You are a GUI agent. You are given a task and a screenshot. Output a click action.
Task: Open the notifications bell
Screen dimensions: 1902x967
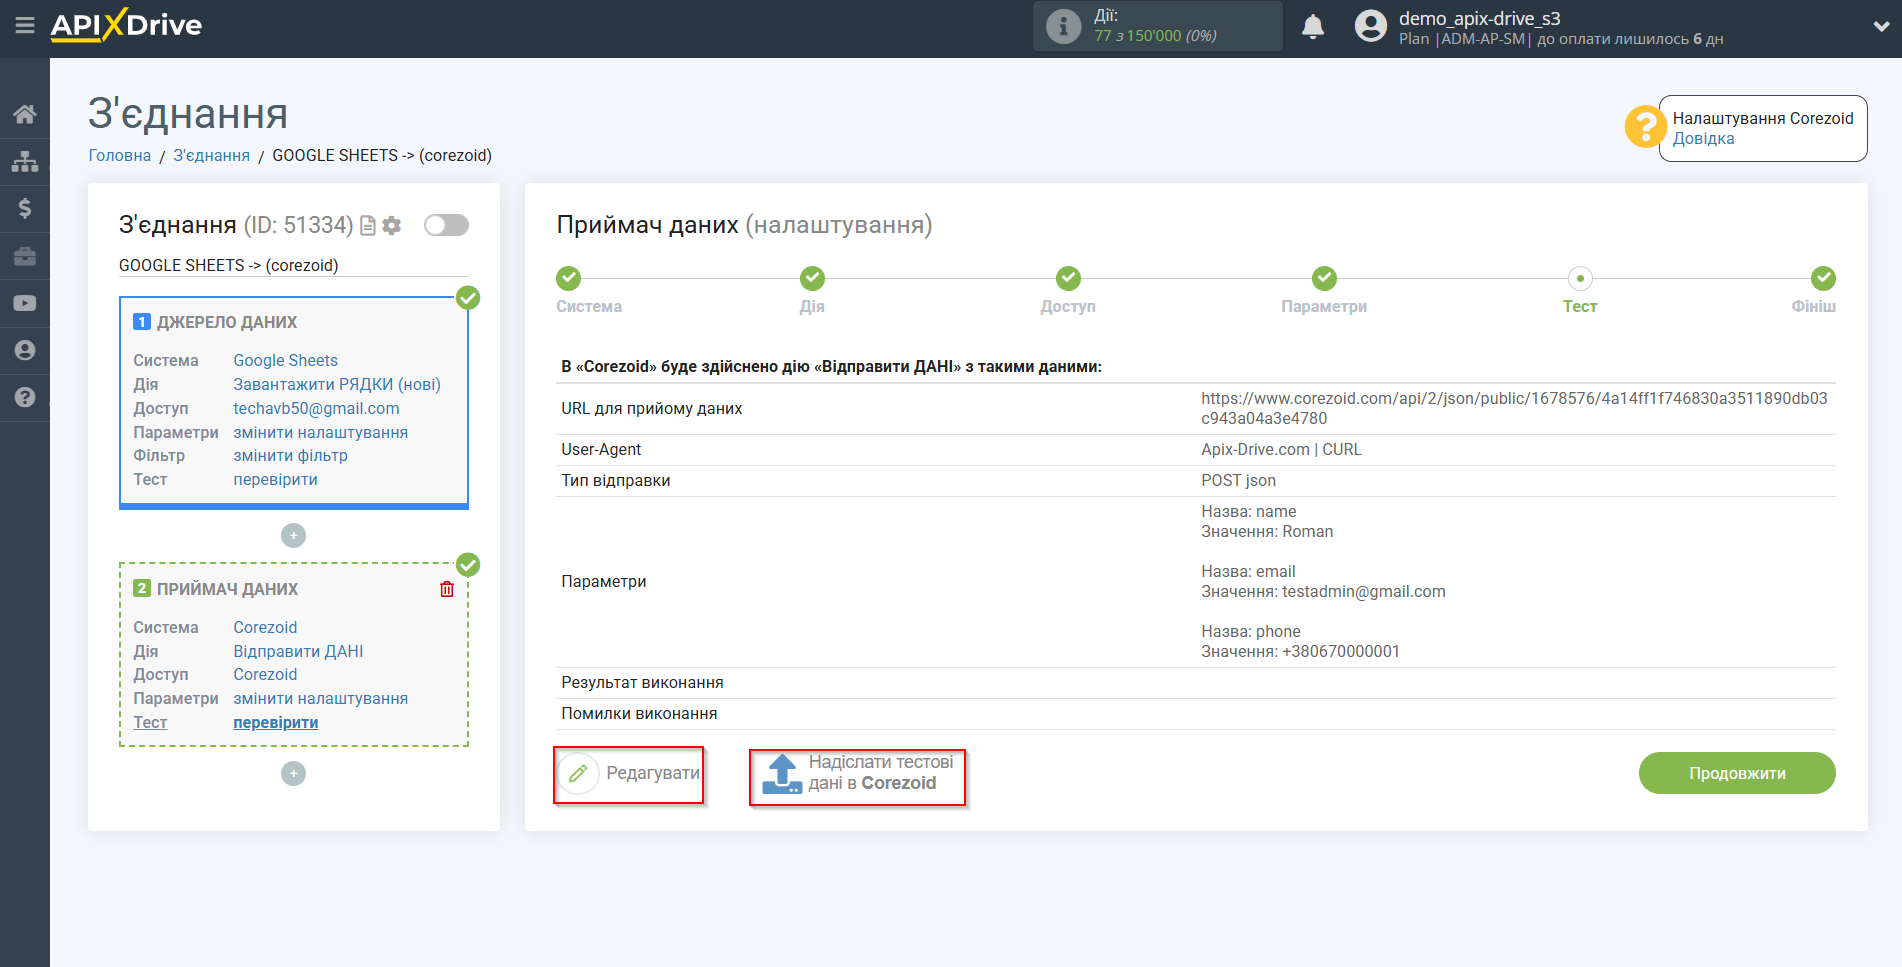pos(1313,26)
